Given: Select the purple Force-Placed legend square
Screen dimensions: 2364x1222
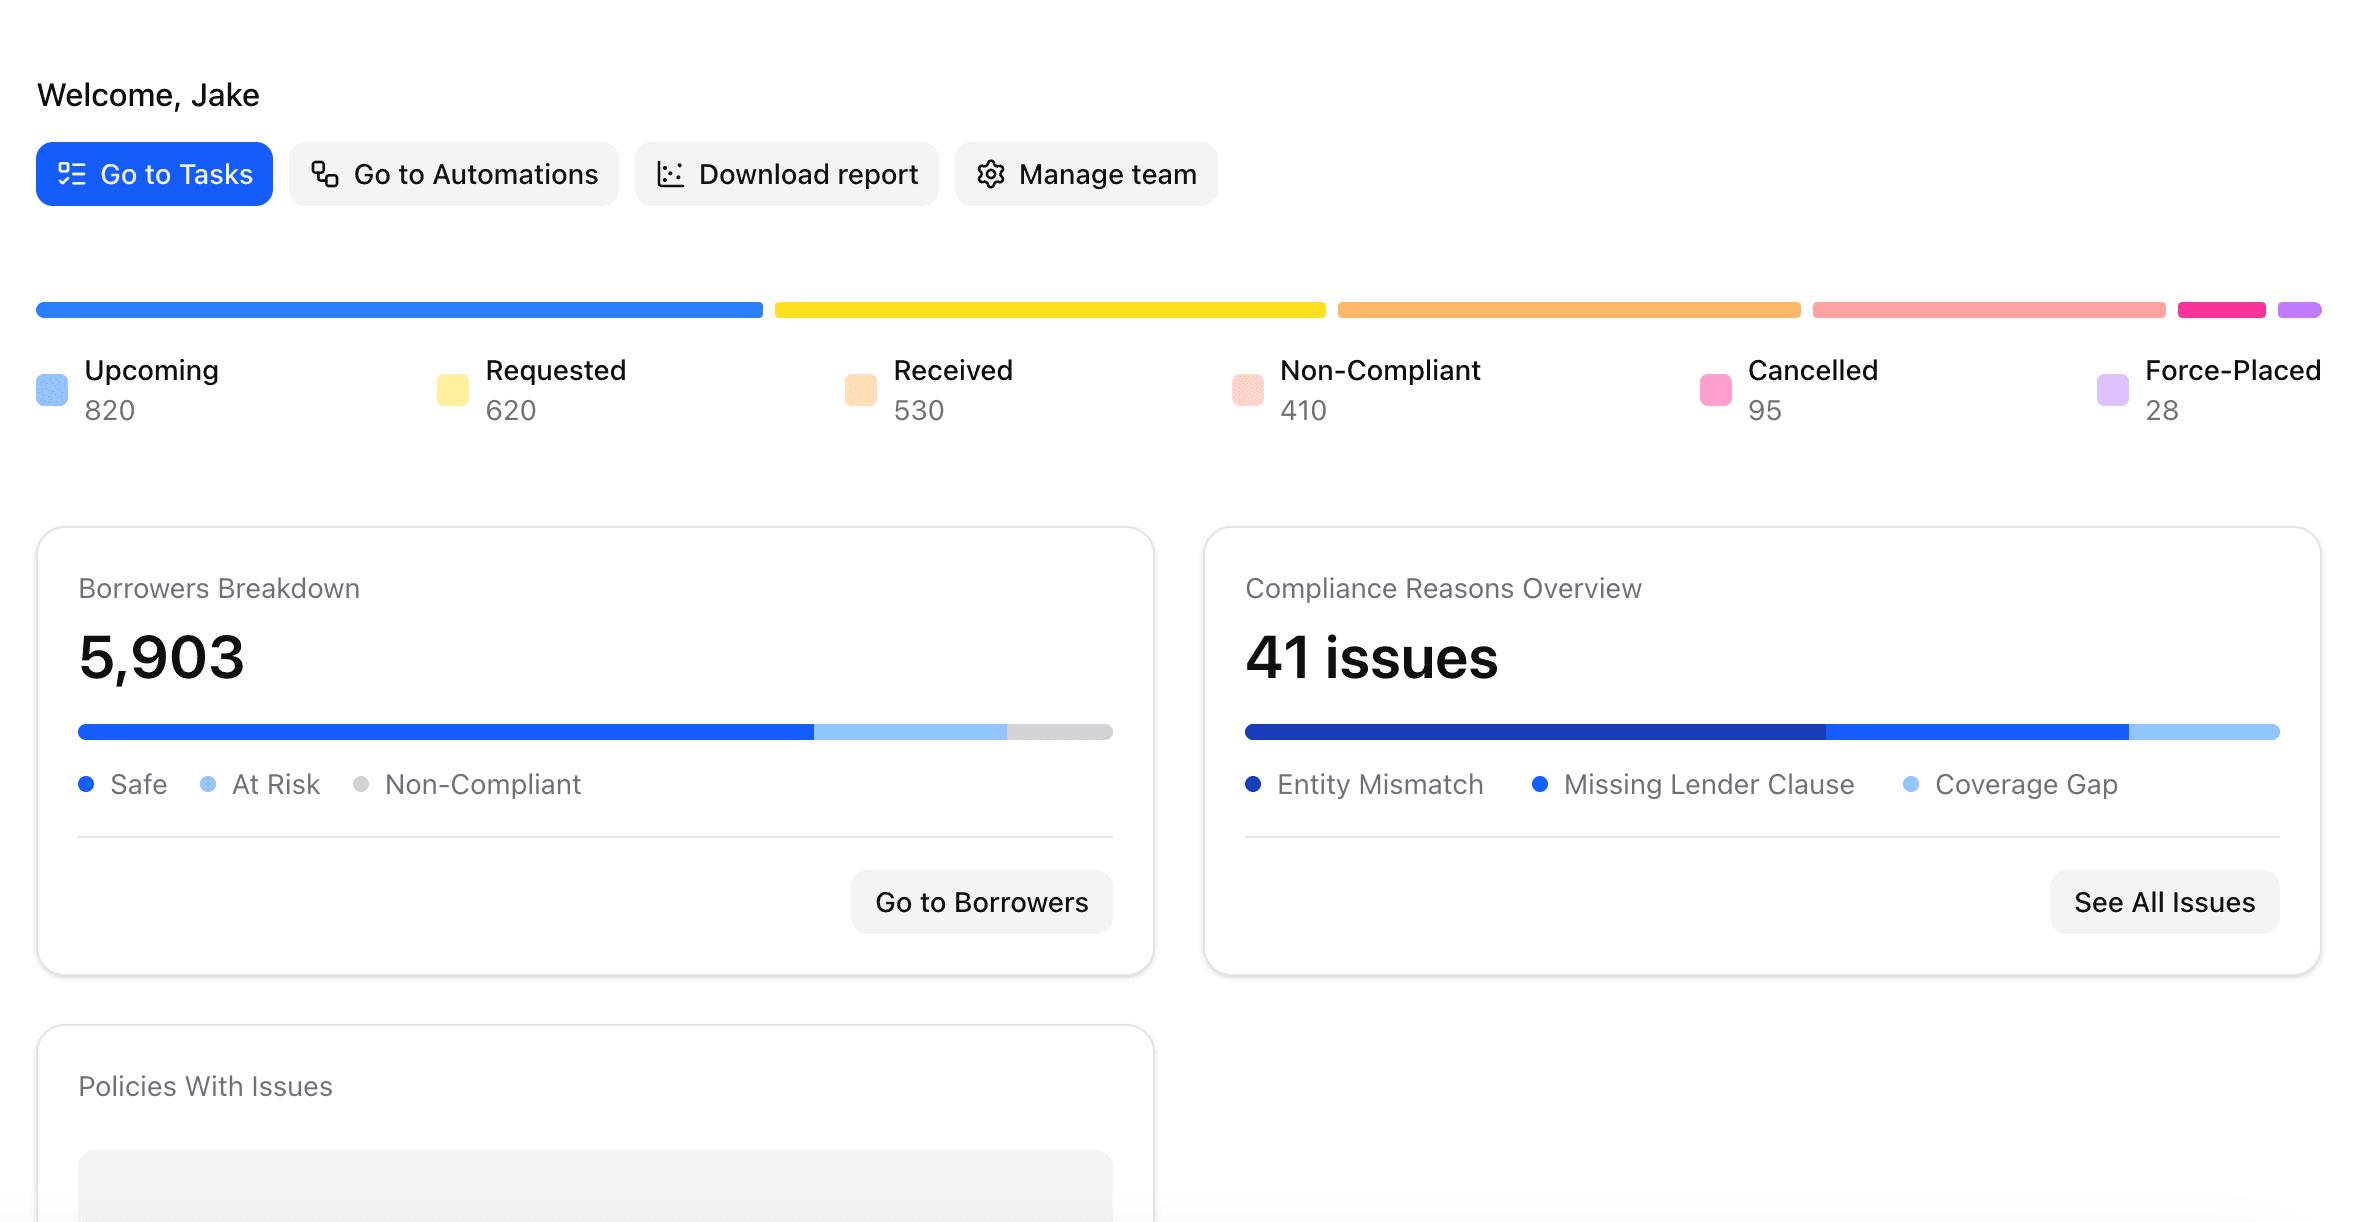Looking at the screenshot, I should tap(2112, 390).
